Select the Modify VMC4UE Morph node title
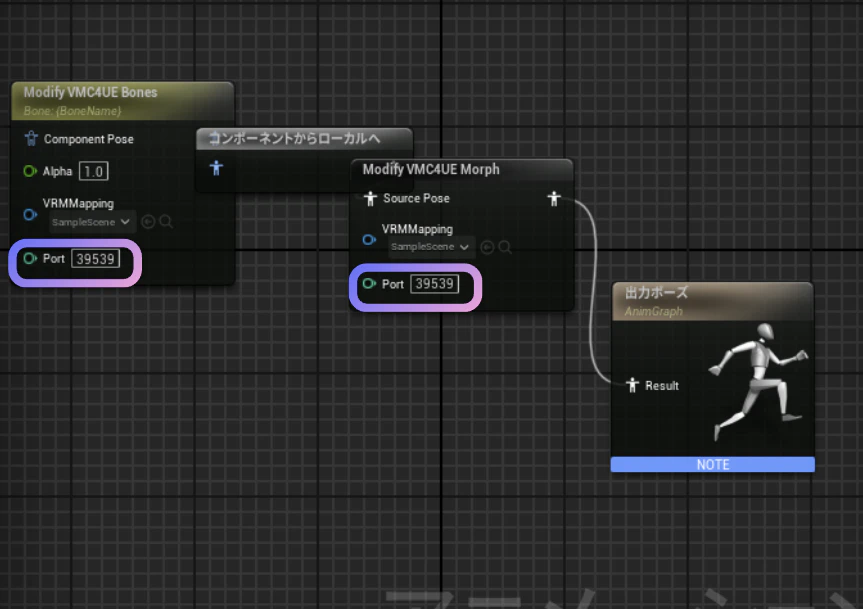The width and height of the screenshot is (863, 609). (x=431, y=169)
